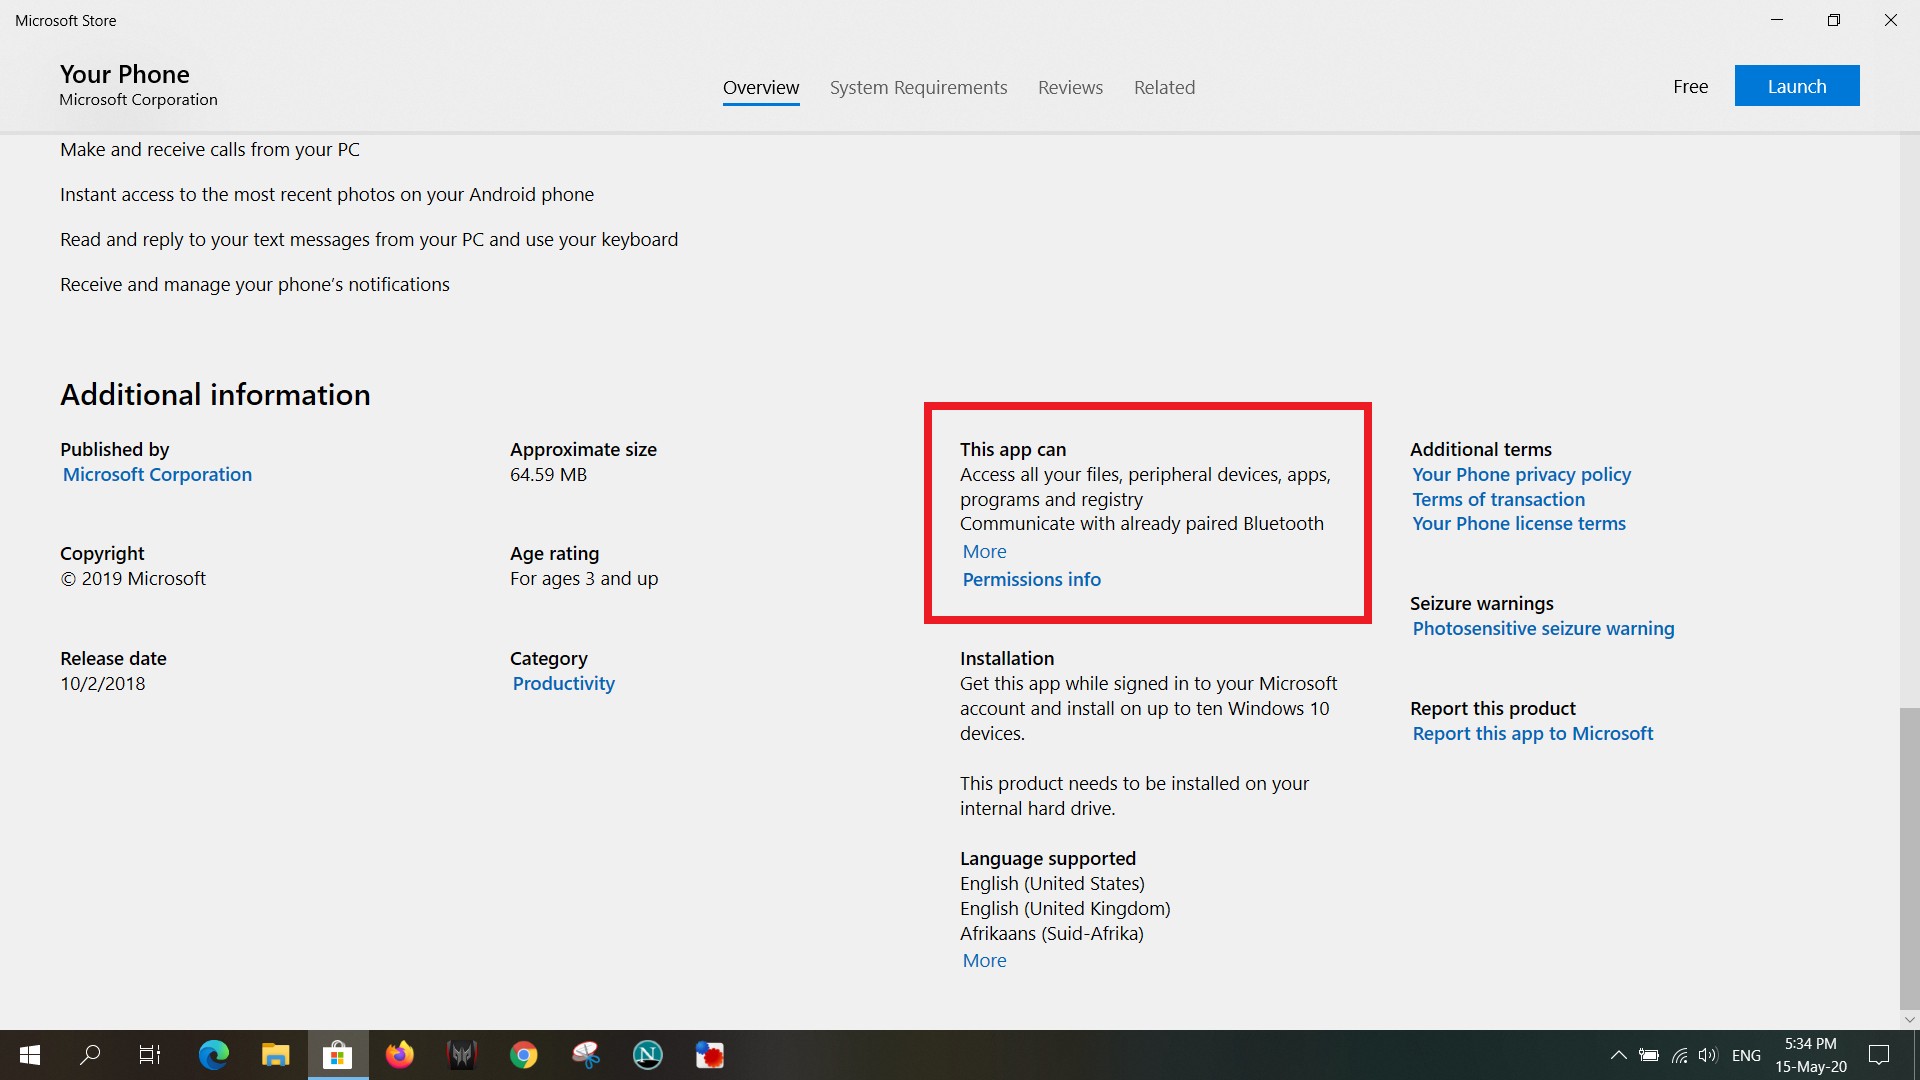Open Action Center notifications icon
Screen dimensions: 1920x1080
click(1879, 1055)
